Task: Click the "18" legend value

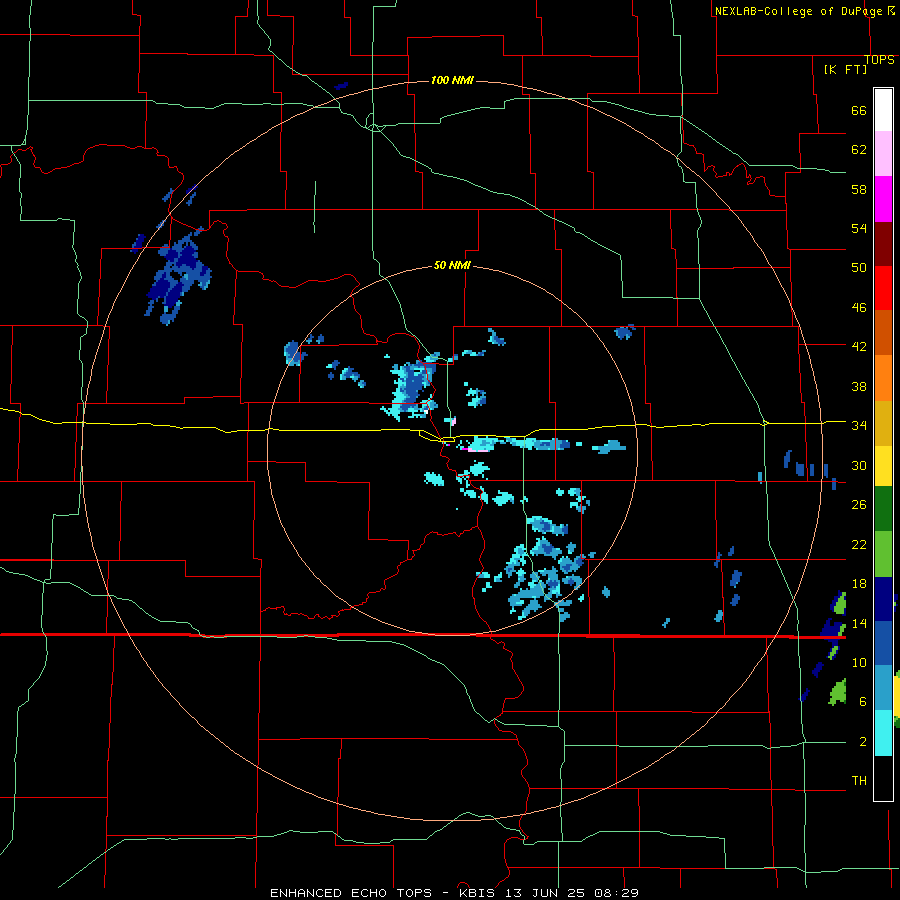Action: pos(859,584)
